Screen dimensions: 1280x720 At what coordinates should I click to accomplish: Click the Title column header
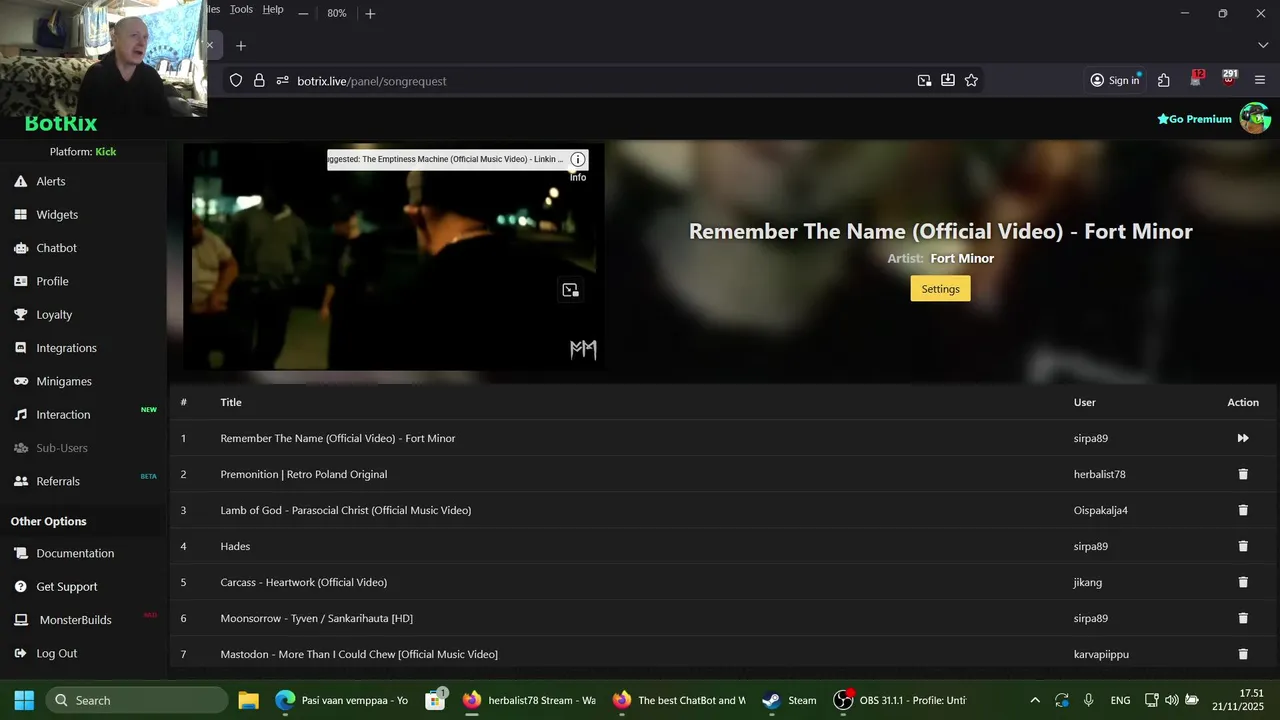231,402
